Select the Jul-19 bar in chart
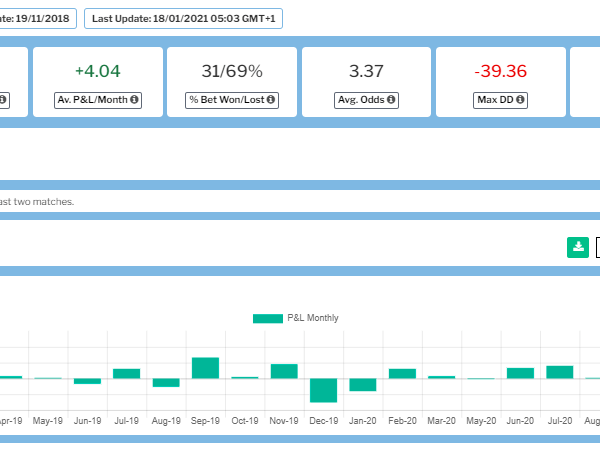Viewport: 600px width, 450px height. pos(127,373)
